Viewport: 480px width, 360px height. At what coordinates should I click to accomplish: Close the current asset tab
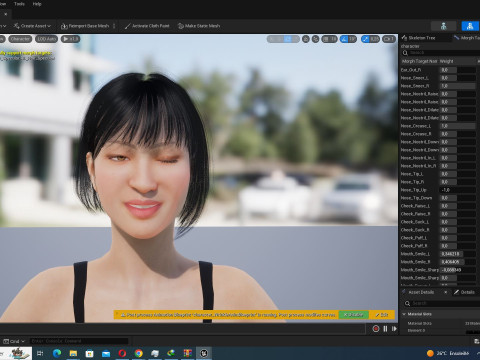click(x=6, y=14)
